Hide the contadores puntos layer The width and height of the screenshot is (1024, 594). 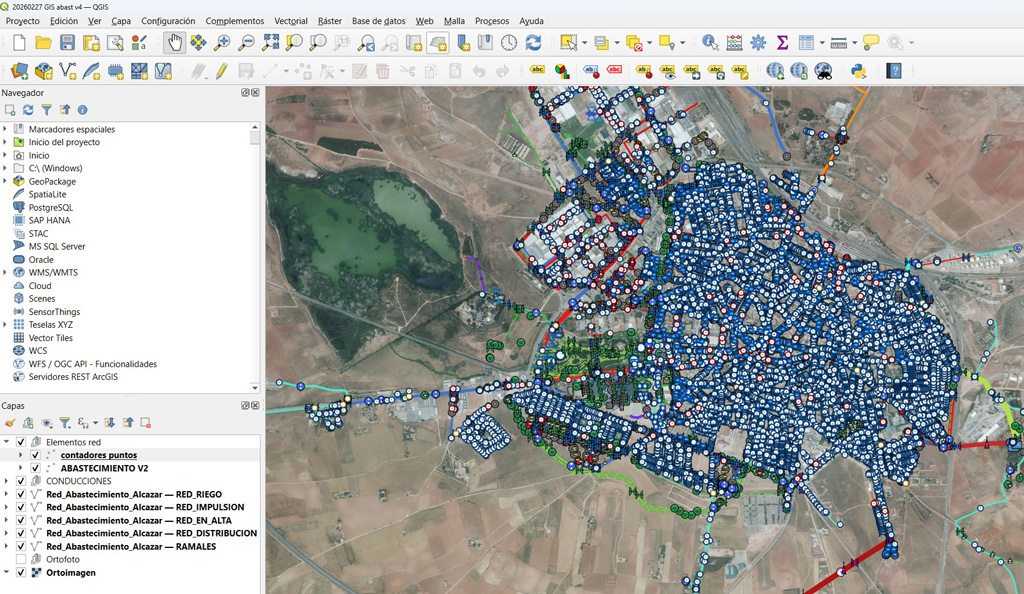pos(35,455)
